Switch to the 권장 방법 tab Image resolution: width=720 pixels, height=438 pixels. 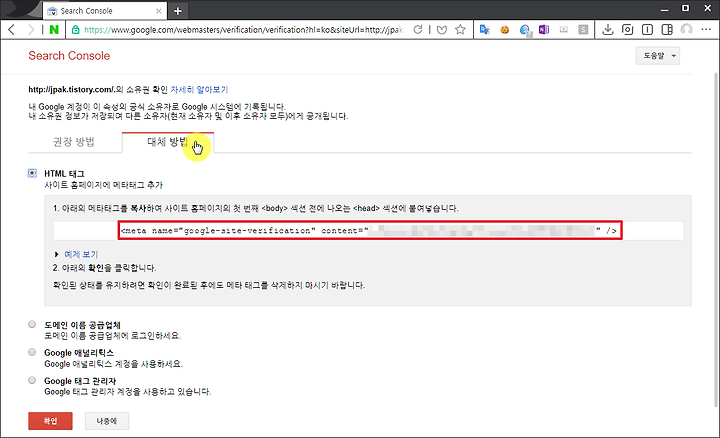(x=74, y=142)
